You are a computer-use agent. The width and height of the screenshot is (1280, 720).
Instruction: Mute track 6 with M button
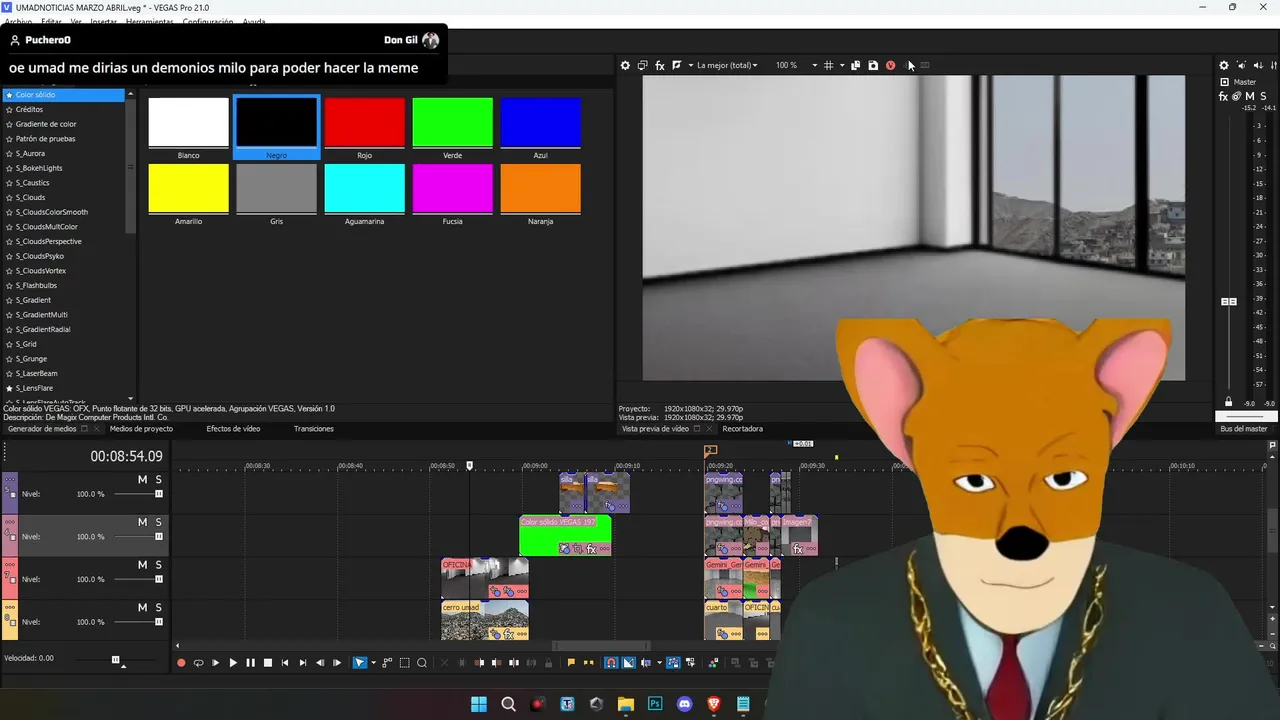142,522
